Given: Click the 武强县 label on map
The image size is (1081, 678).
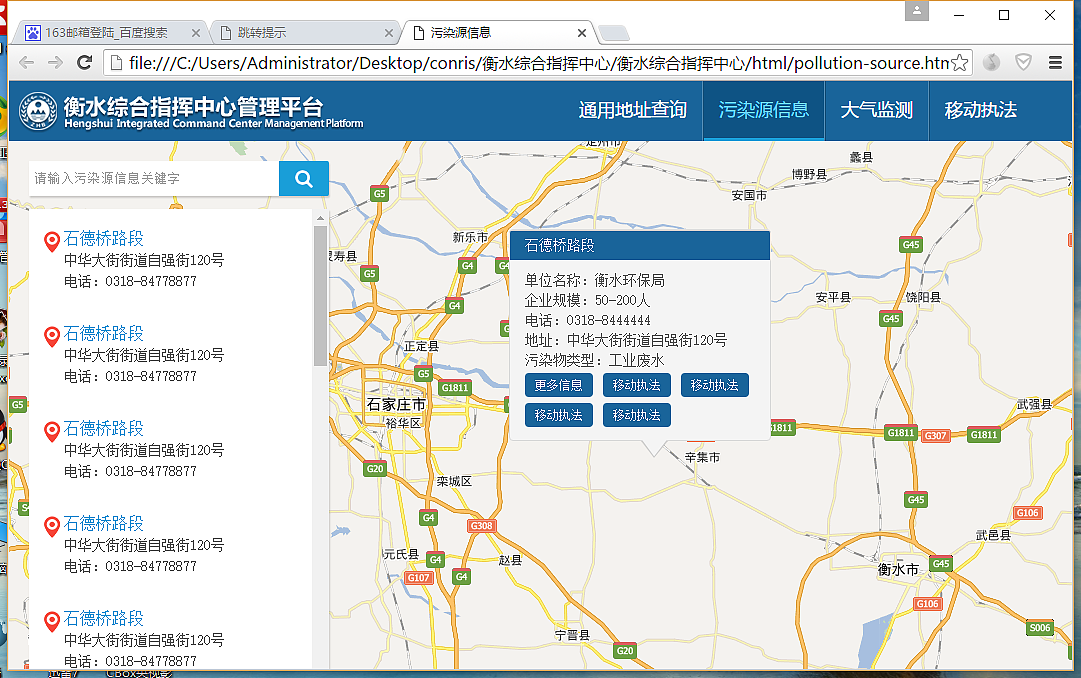Looking at the screenshot, I should point(1034,404).
